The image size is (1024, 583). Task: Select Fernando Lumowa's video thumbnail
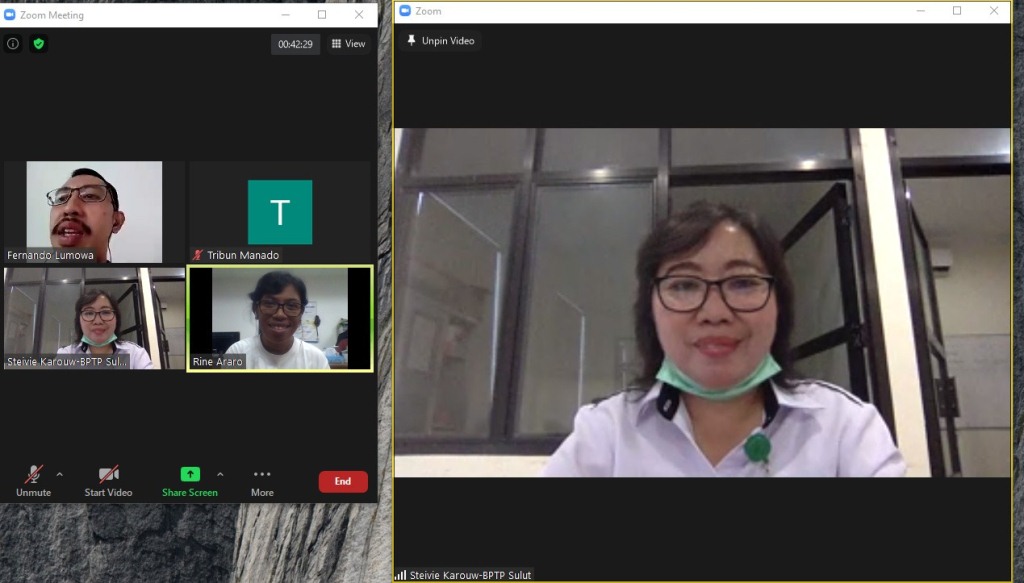click(94, 211)
